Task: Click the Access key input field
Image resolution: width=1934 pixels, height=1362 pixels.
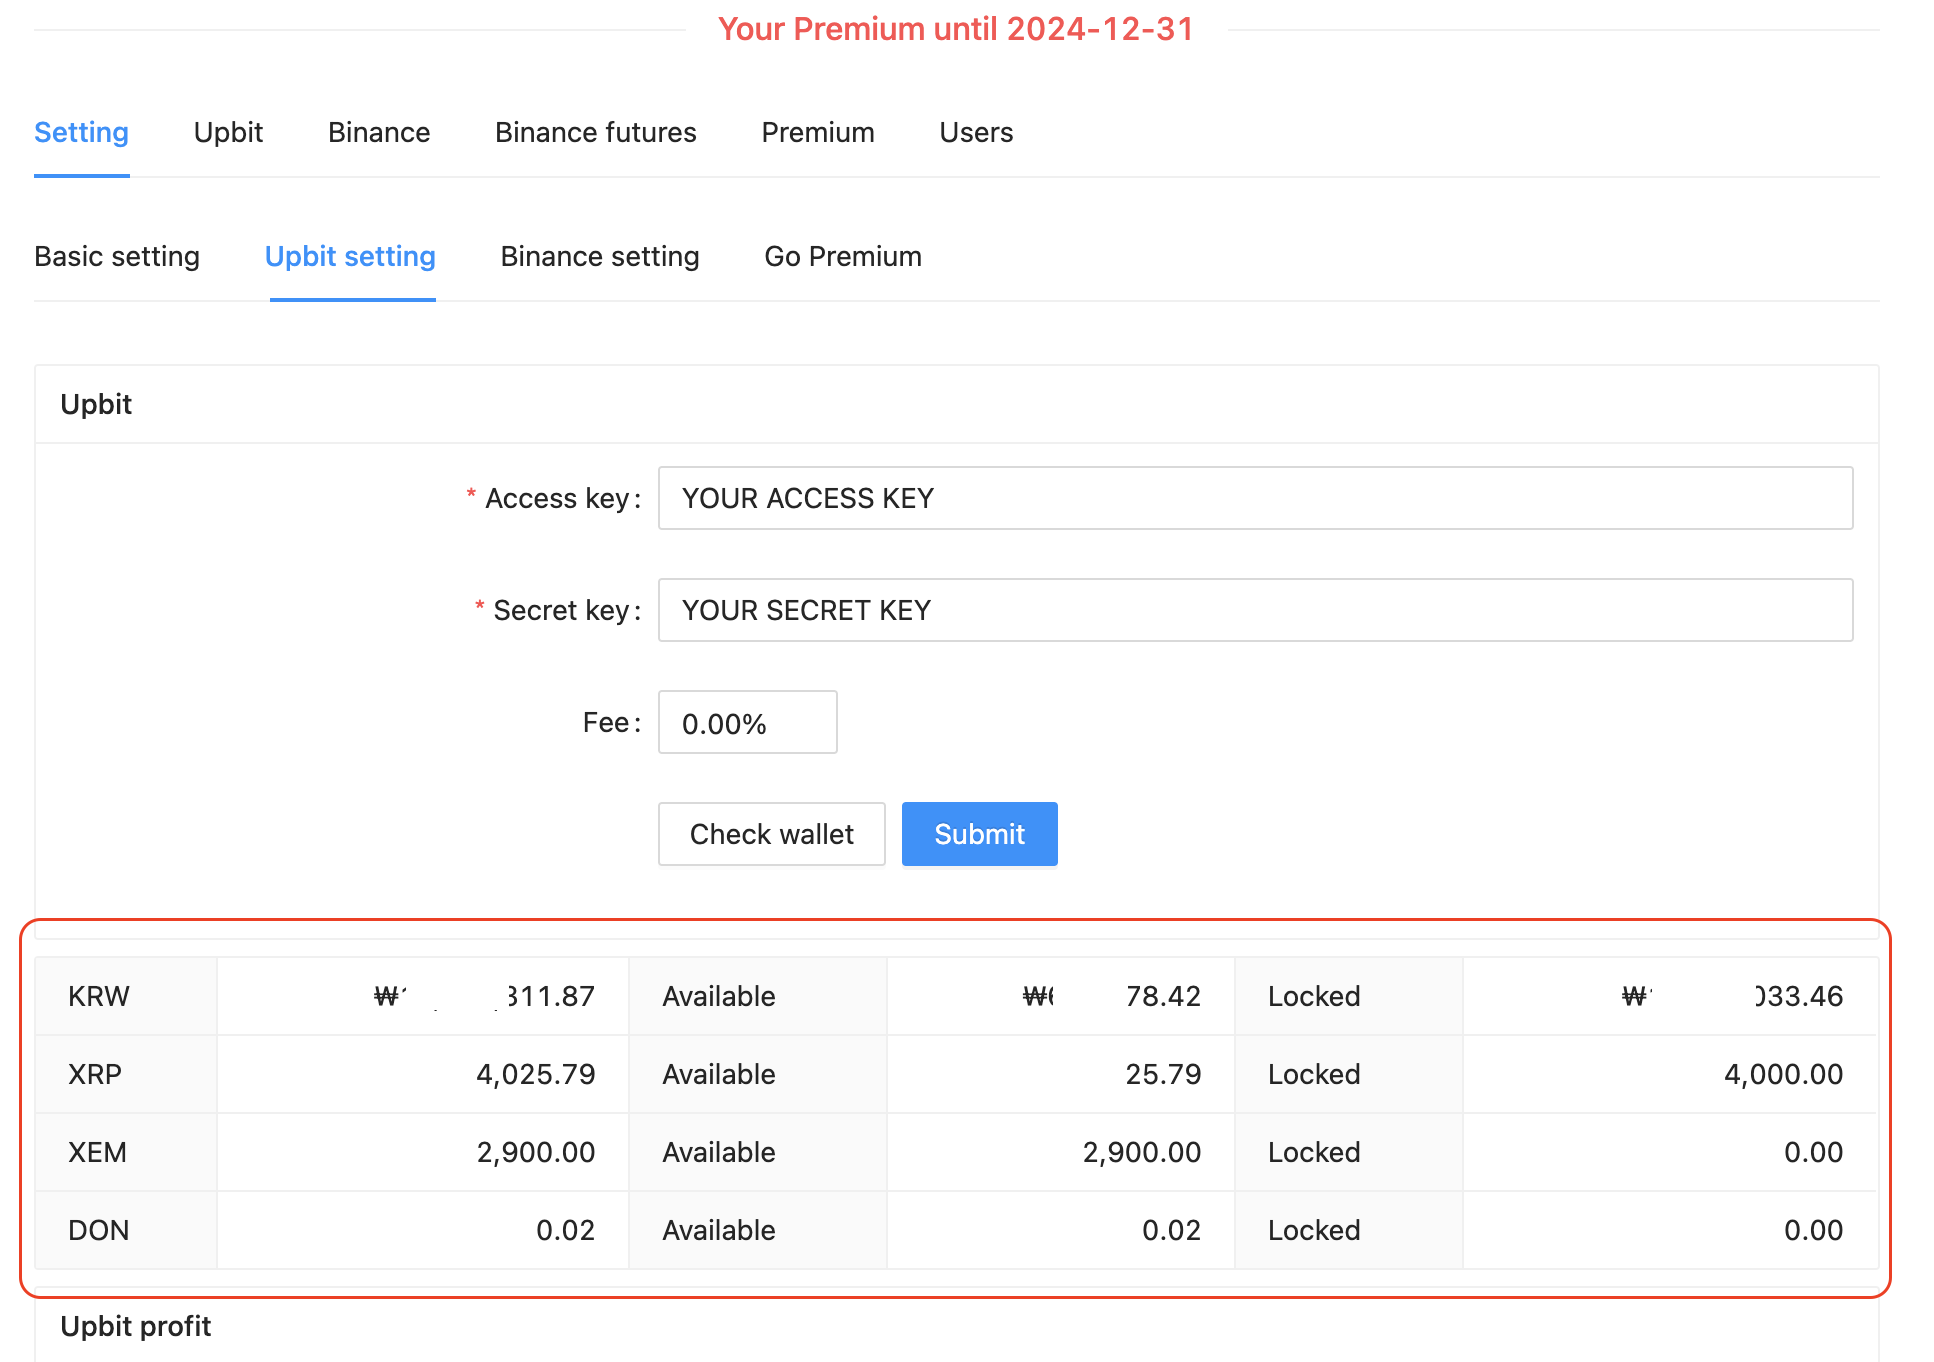Action: (1254, 498)
